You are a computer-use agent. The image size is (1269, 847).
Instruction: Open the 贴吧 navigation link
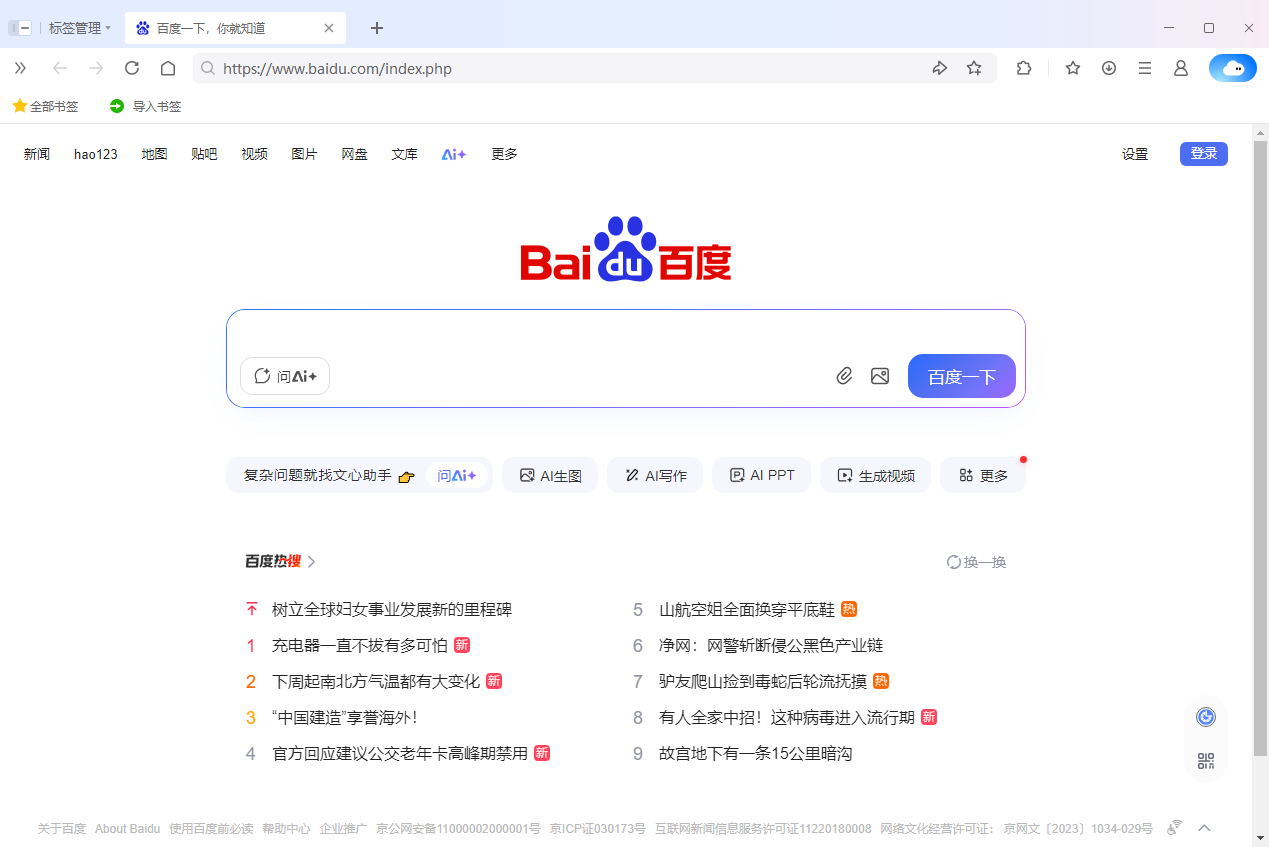coord(204,154)
